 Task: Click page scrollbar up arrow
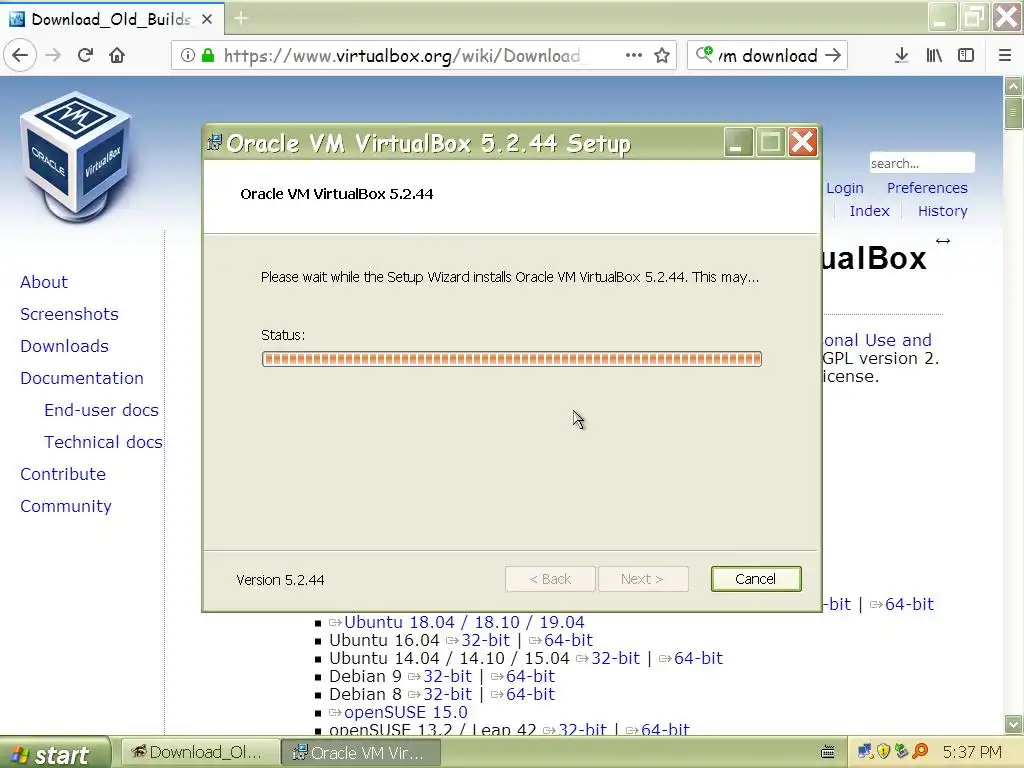click(1014, 86)
